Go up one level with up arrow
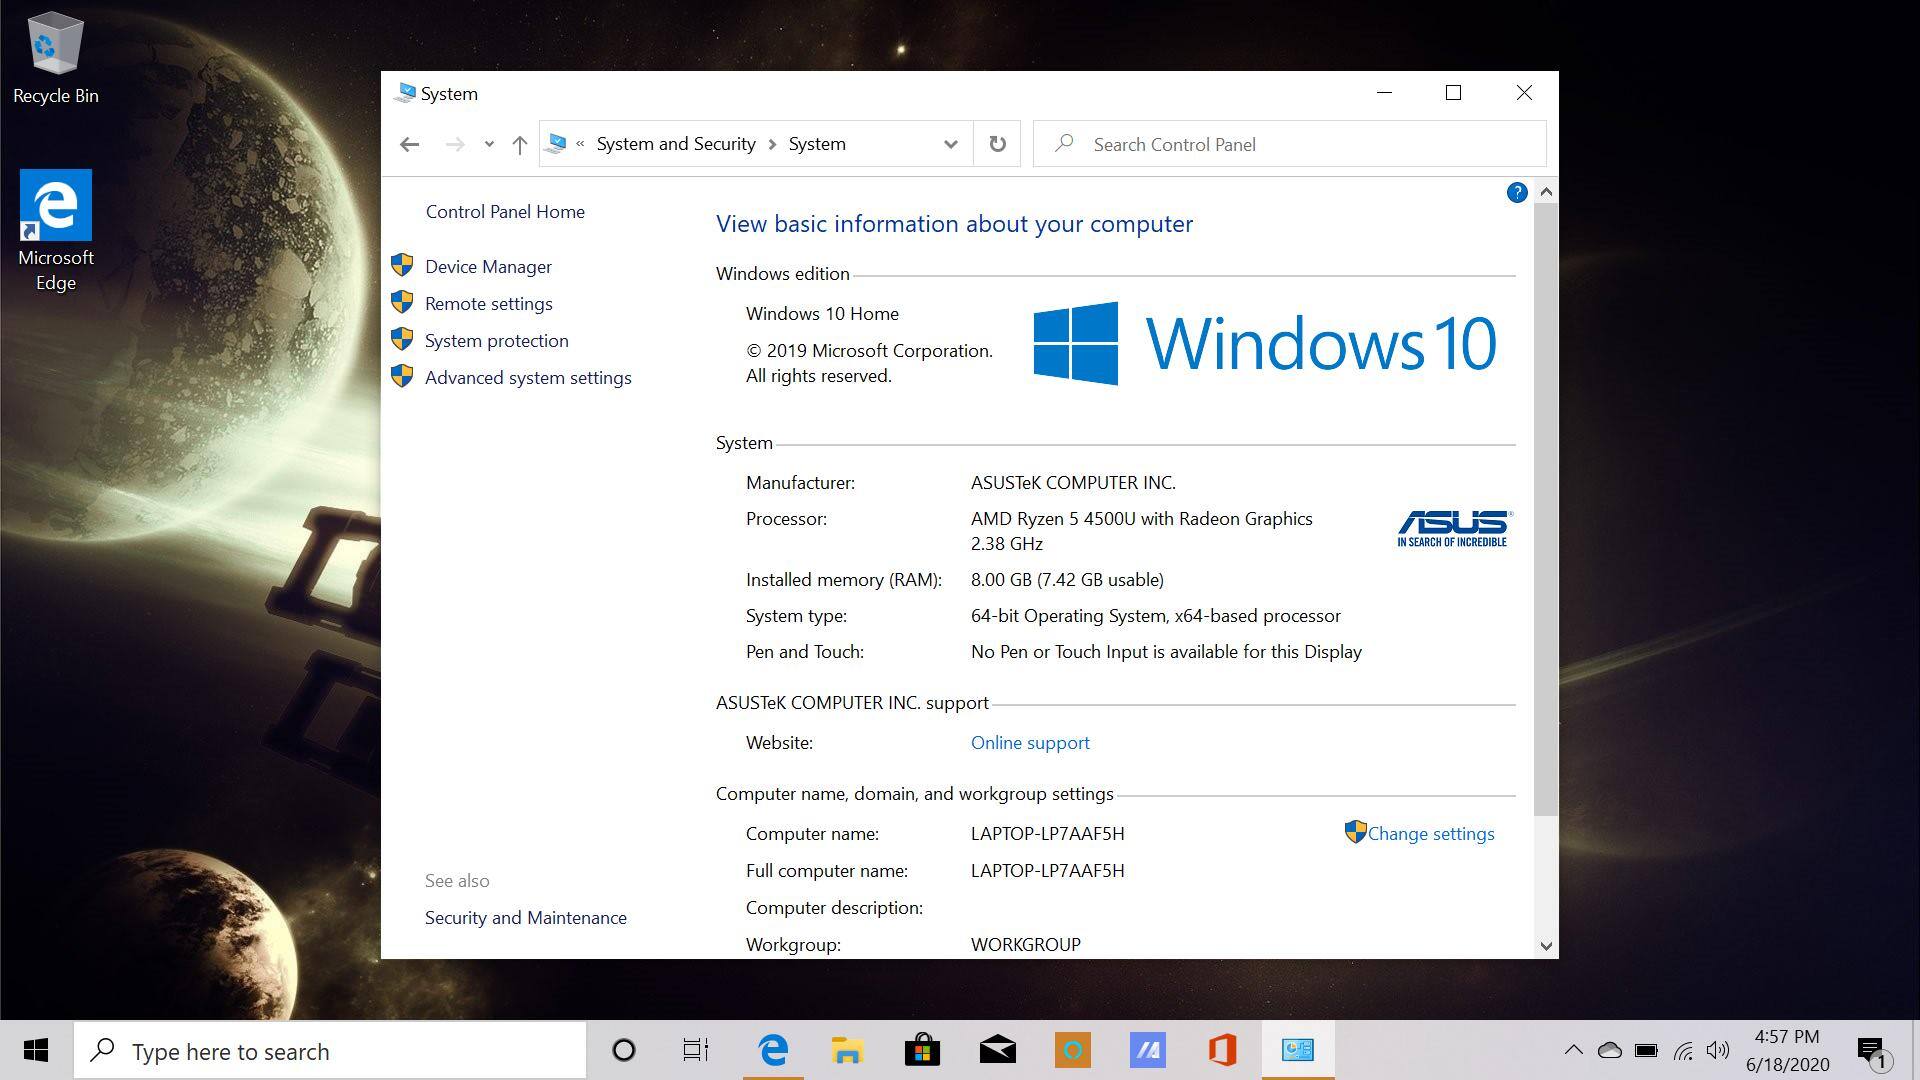 coord(519,144)
